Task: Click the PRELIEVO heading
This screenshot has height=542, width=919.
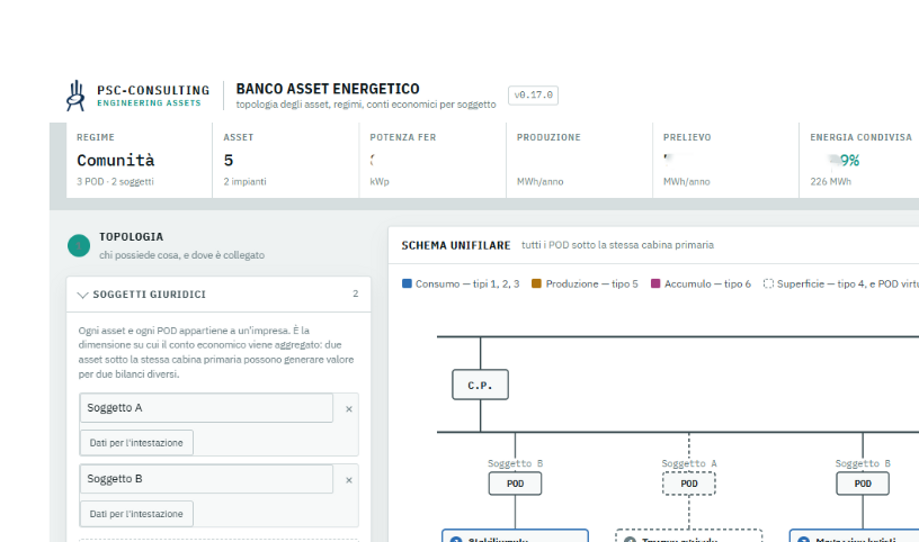Action: click(687, 137)
